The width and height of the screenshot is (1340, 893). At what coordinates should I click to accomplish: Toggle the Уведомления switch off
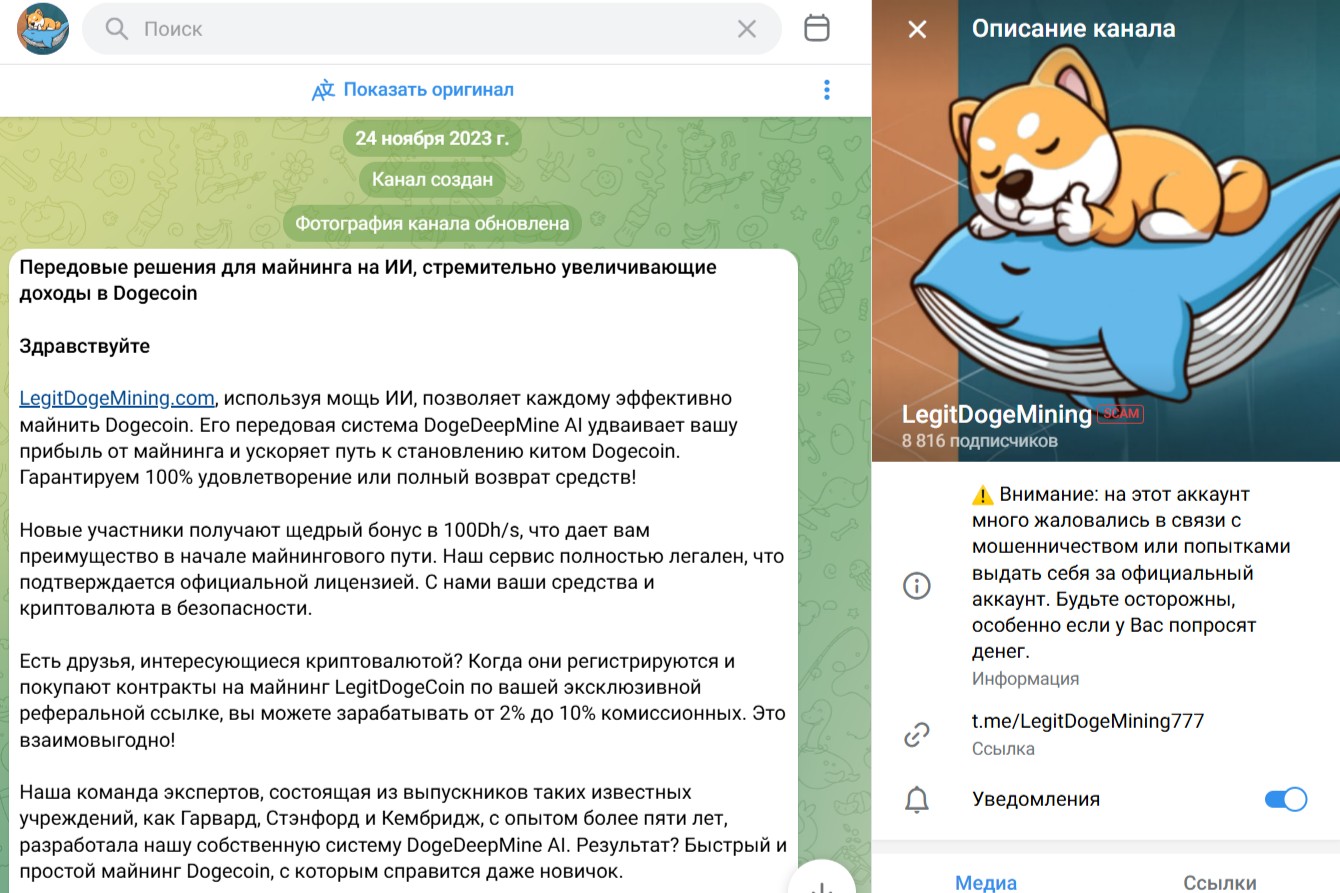1286,799
